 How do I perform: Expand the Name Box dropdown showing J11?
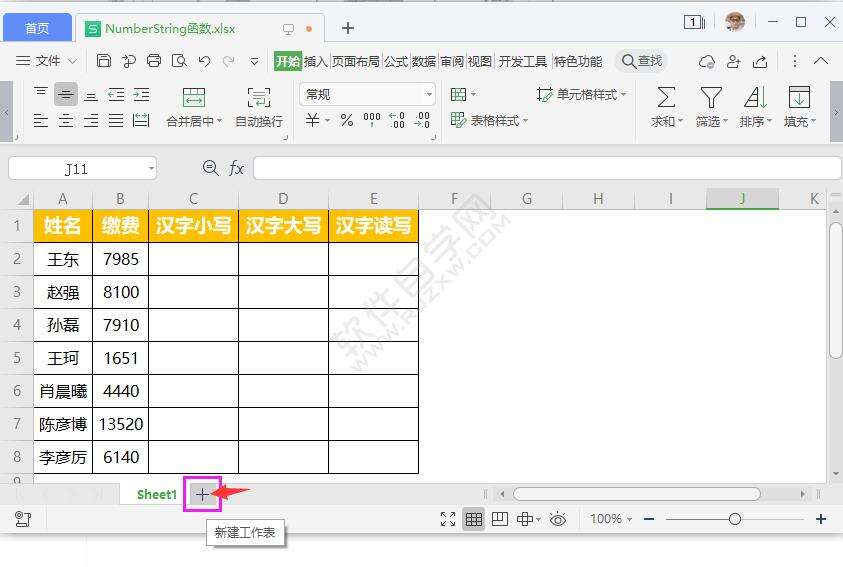151,169
